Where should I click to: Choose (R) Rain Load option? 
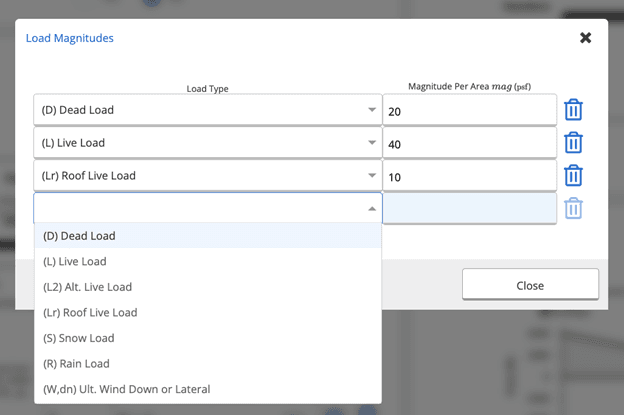click(208, 363)
